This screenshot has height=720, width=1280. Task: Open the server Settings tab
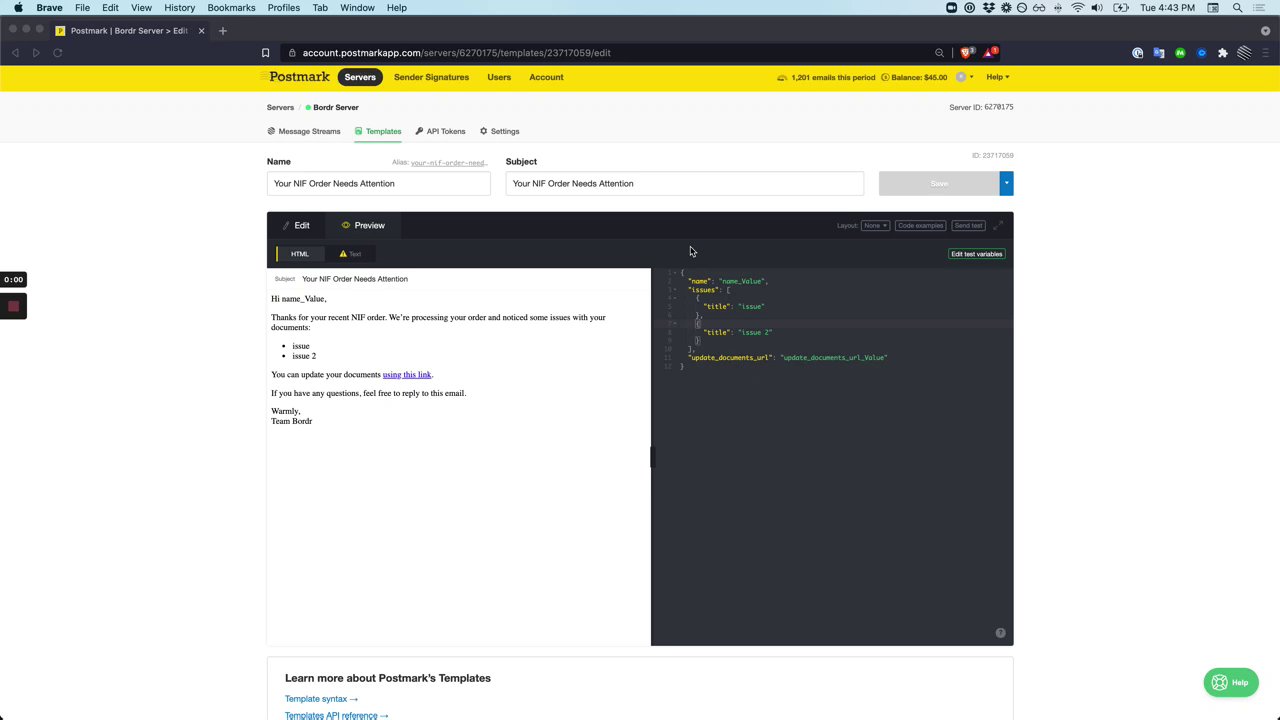(x=499, y=131)
